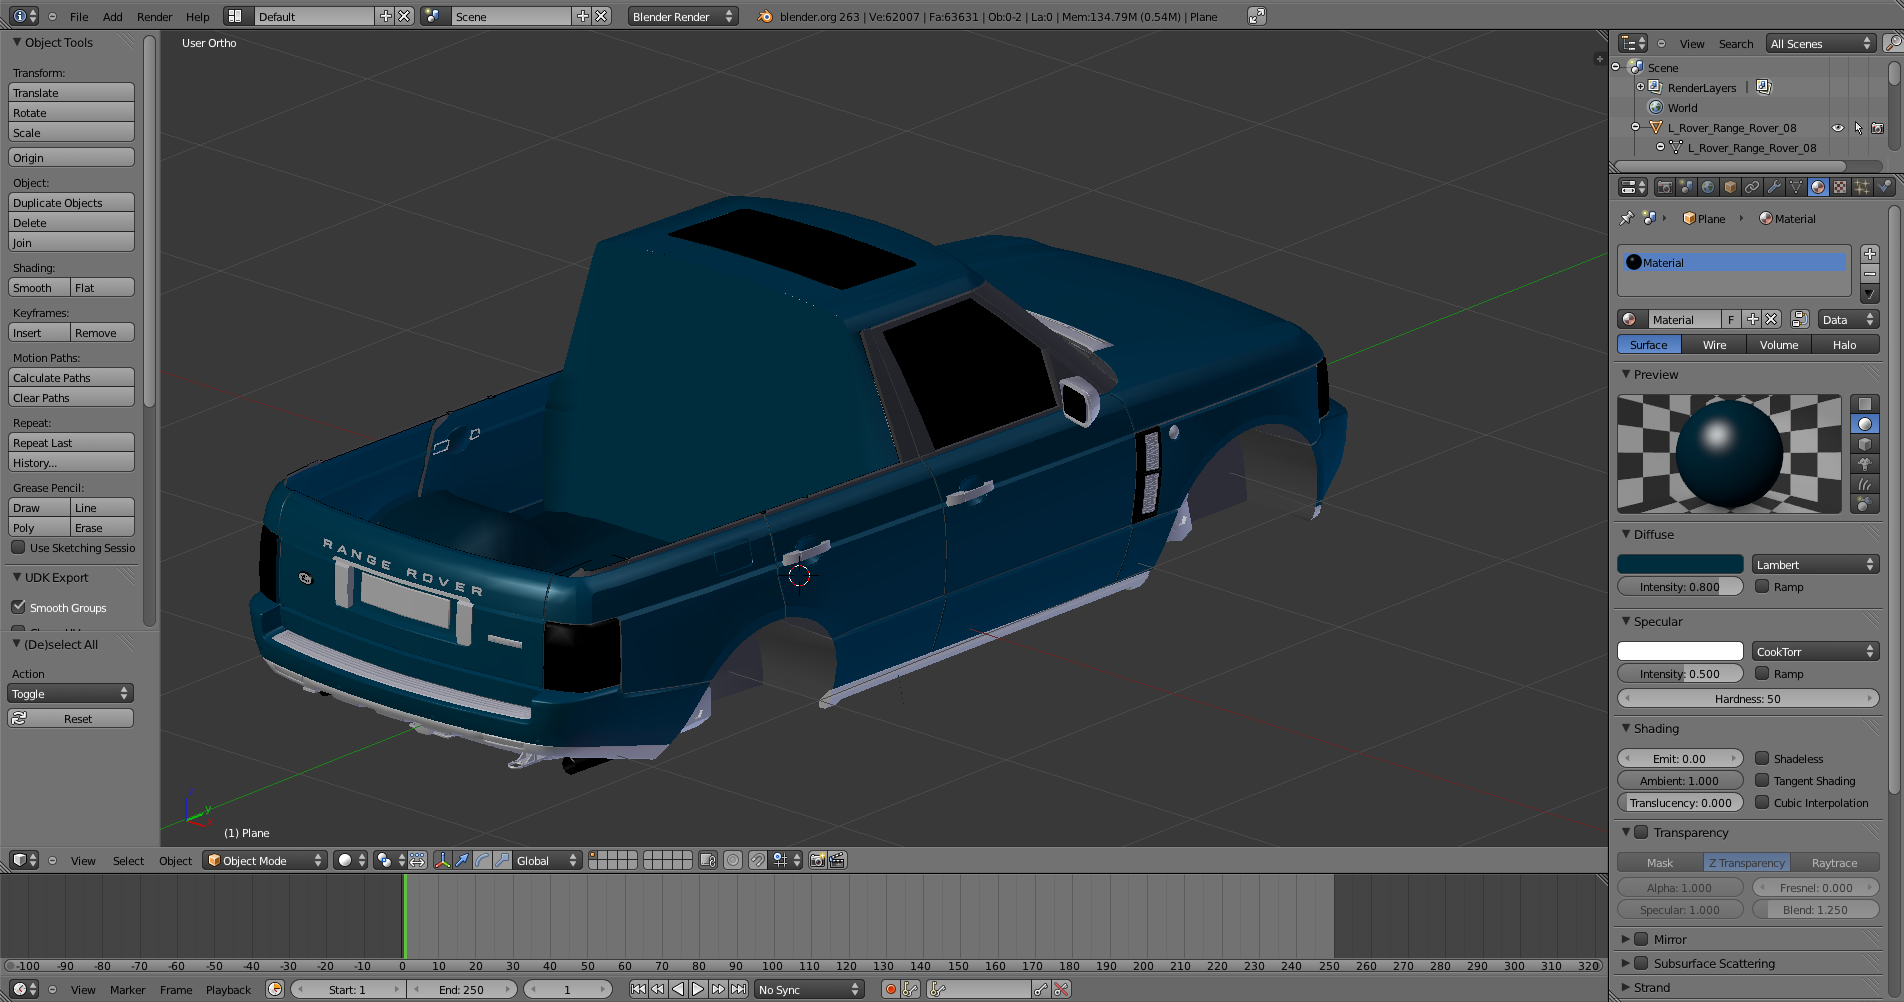The image size is (1904, 1002).
Task: Switch to the Halo material type tab
Action: pos(1844,345)
